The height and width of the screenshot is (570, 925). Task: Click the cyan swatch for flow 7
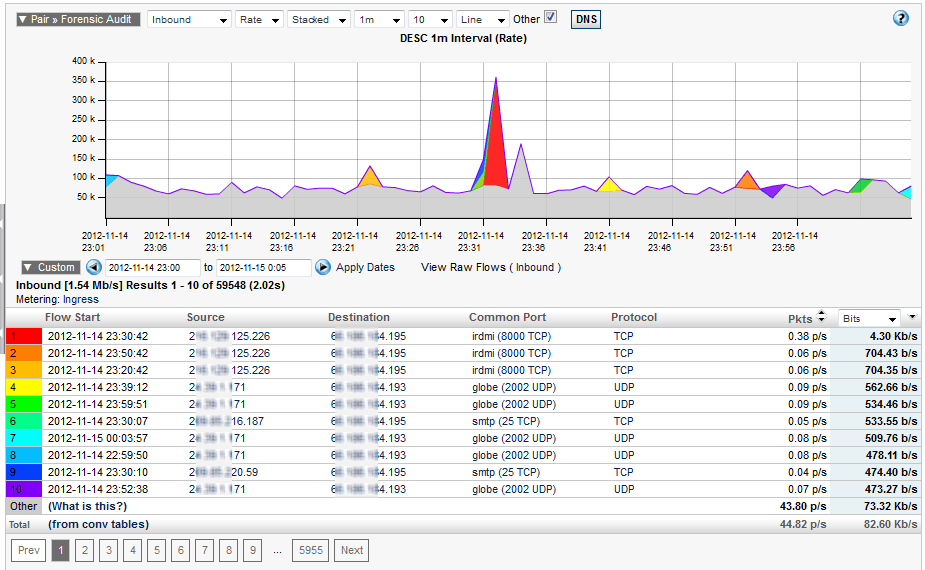click(24, 438)
